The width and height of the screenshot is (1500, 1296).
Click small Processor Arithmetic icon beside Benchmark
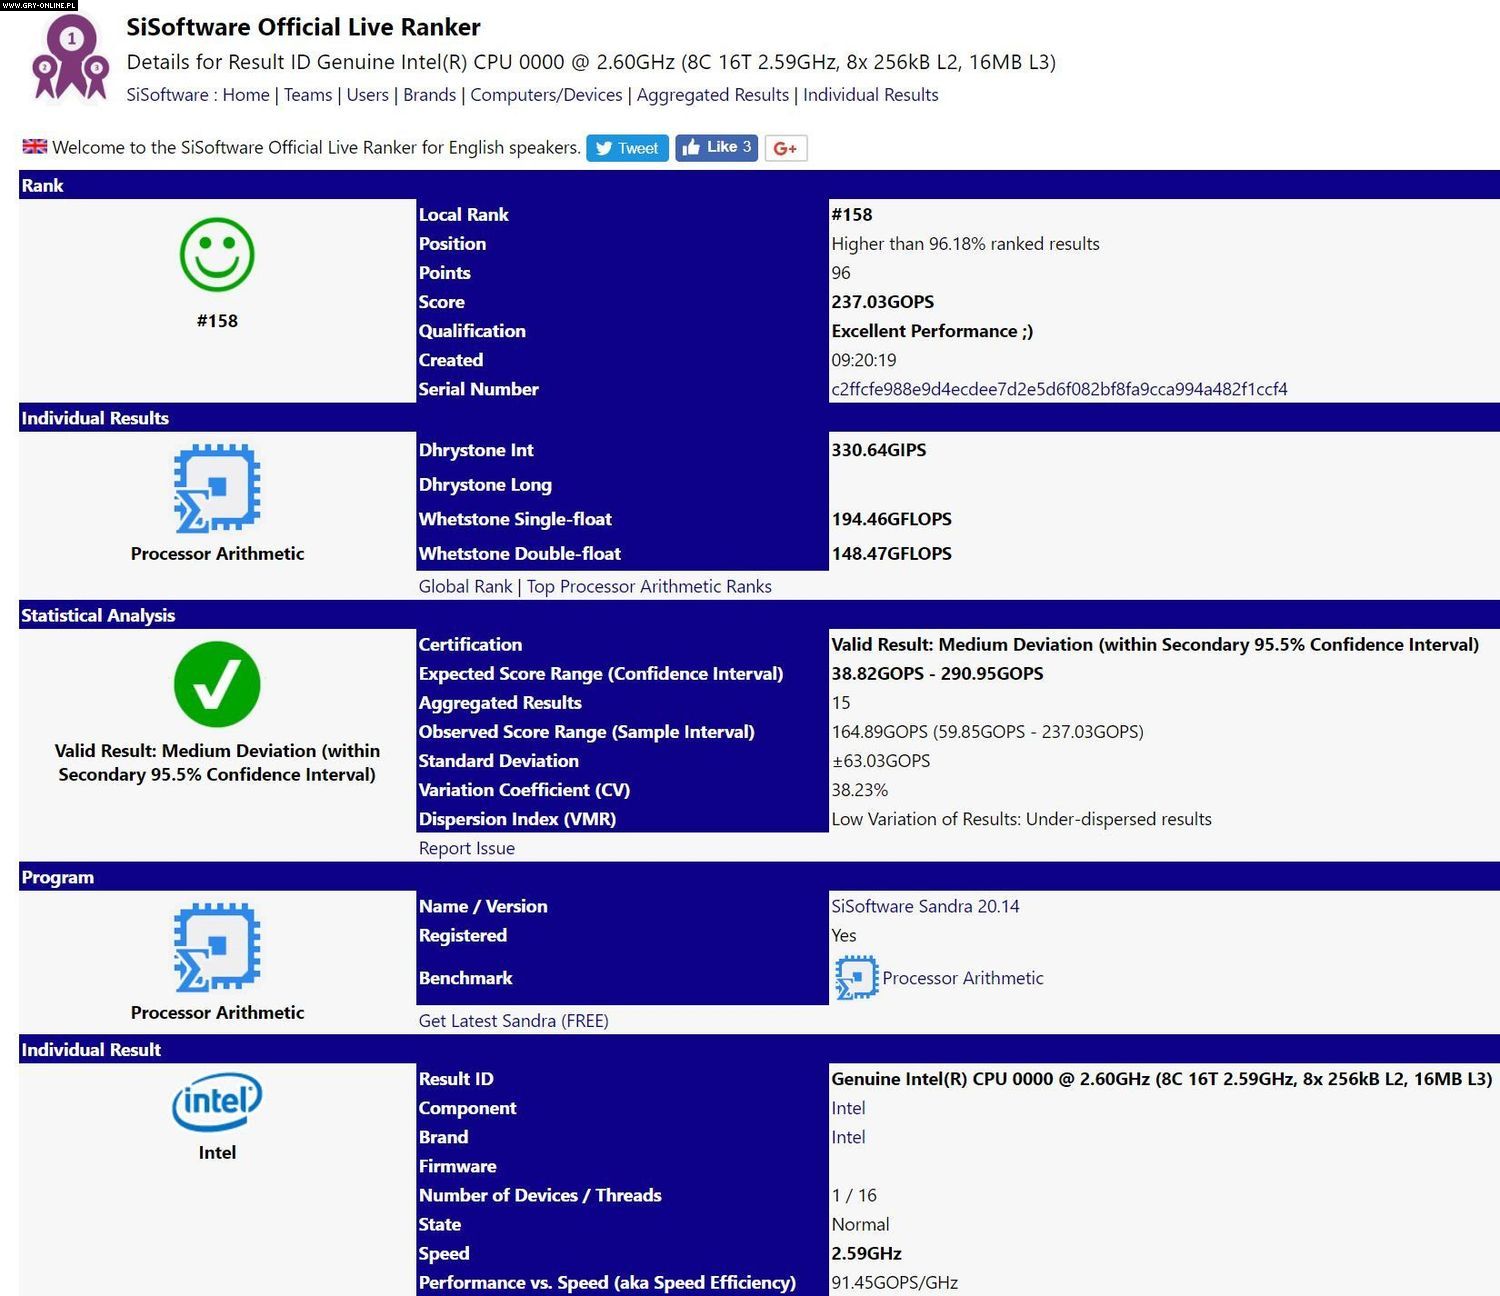[x=856, y=978]
